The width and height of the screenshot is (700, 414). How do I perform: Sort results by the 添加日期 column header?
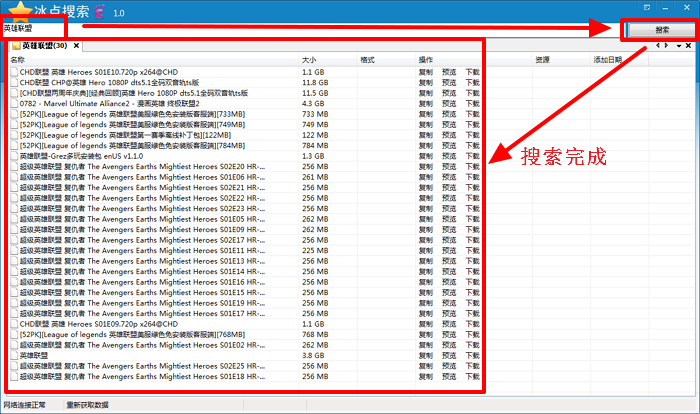607,60
